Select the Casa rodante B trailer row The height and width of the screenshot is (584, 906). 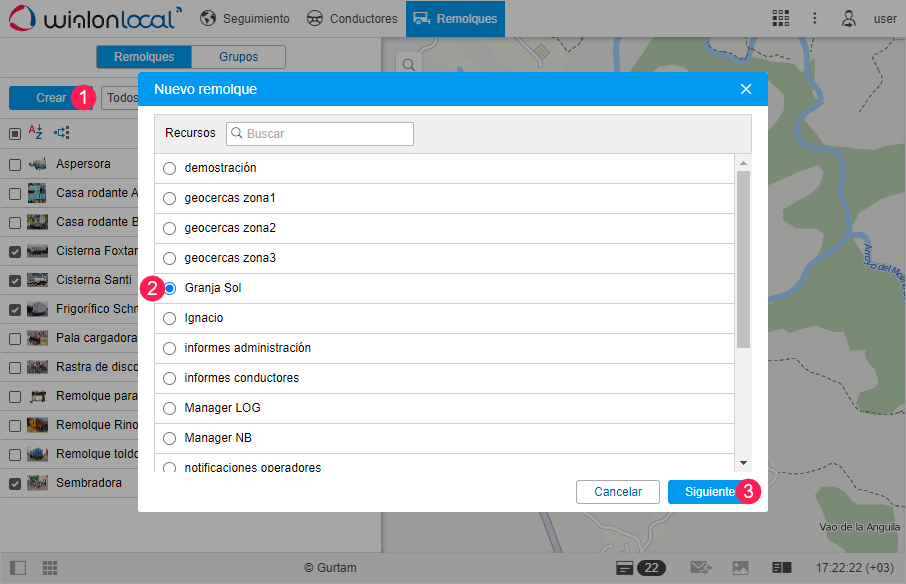point(69,222)
